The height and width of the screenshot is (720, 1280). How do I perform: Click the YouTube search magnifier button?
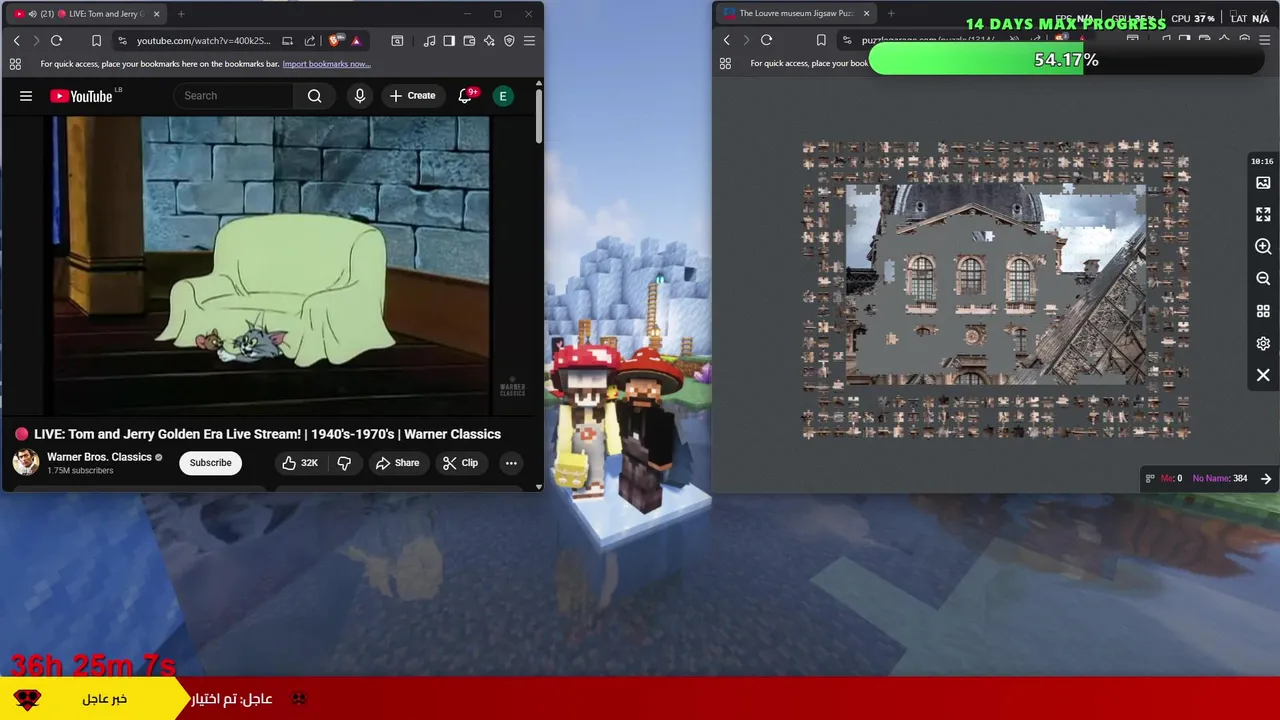click(314, 96)
